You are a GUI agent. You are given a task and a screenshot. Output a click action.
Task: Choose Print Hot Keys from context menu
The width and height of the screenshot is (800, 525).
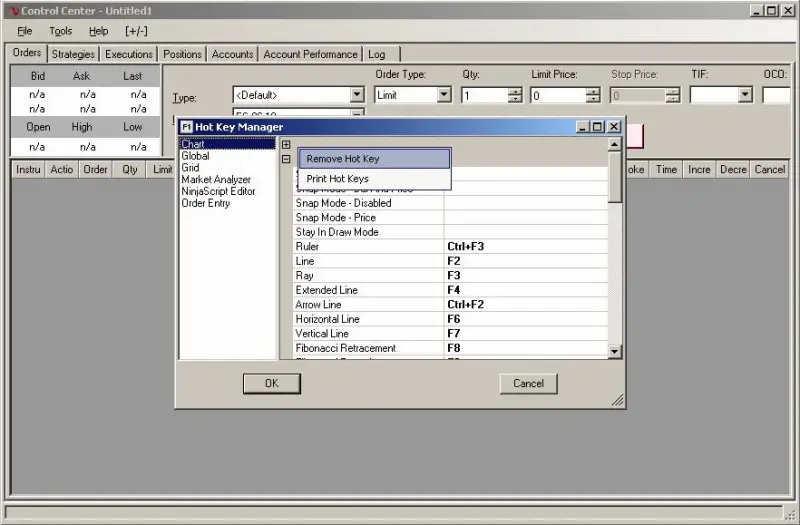374,179
